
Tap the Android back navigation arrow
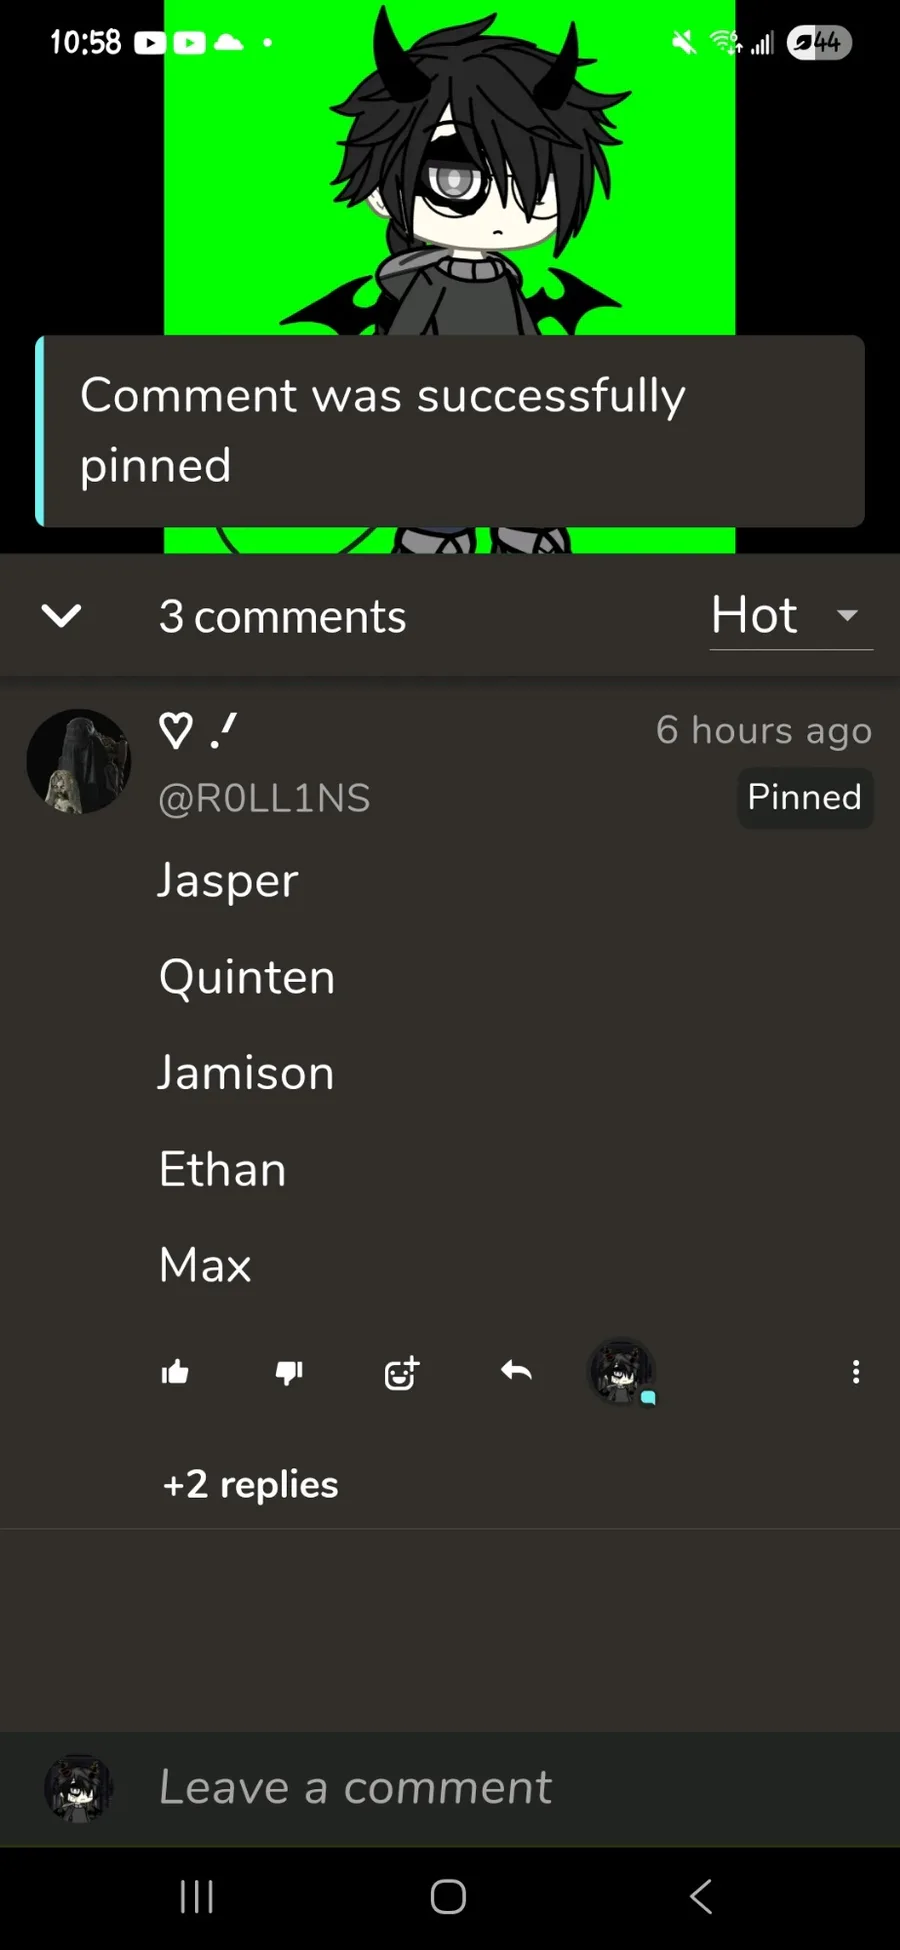click(x=701, y=1896)
